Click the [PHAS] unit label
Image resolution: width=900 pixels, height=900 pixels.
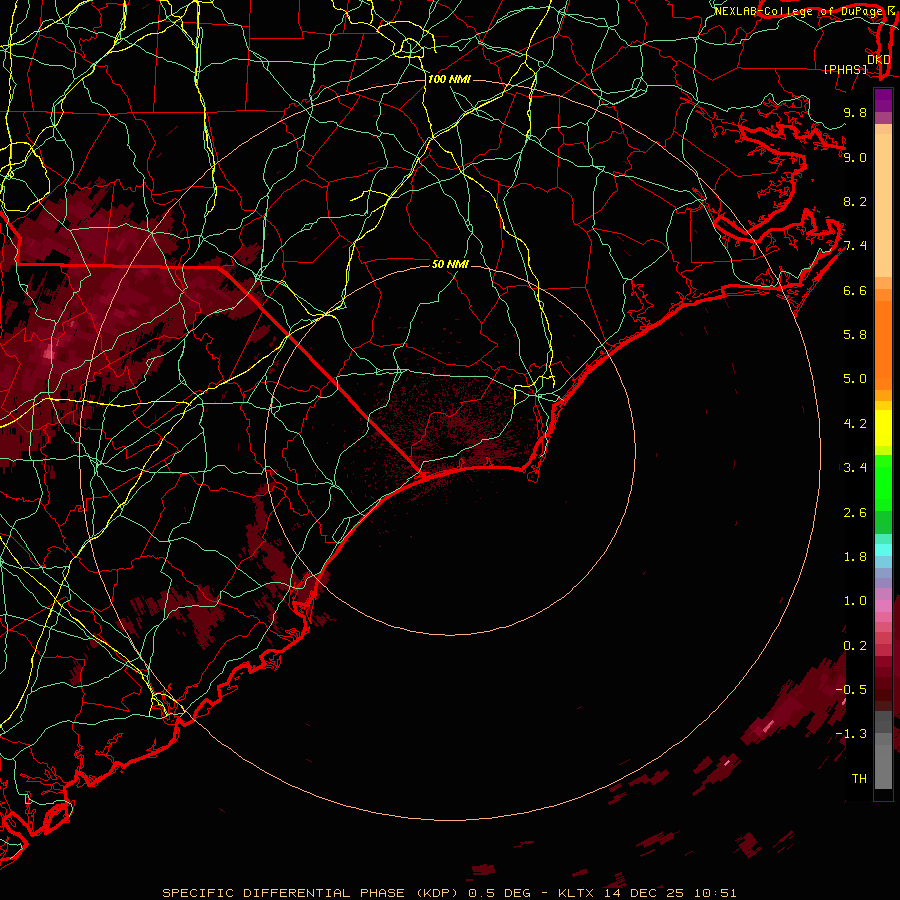click(845, 69)
